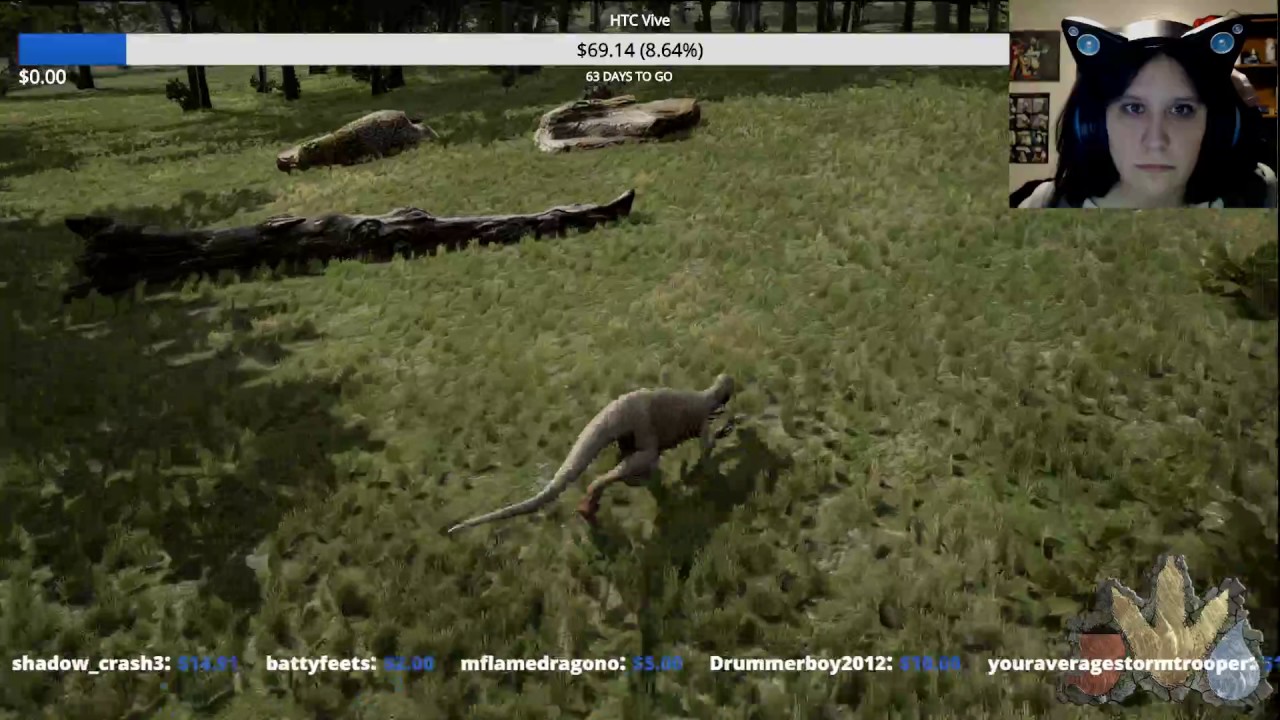Click the Drummerboy2012 donor name
1280x720 pixels.
[801, 663]
